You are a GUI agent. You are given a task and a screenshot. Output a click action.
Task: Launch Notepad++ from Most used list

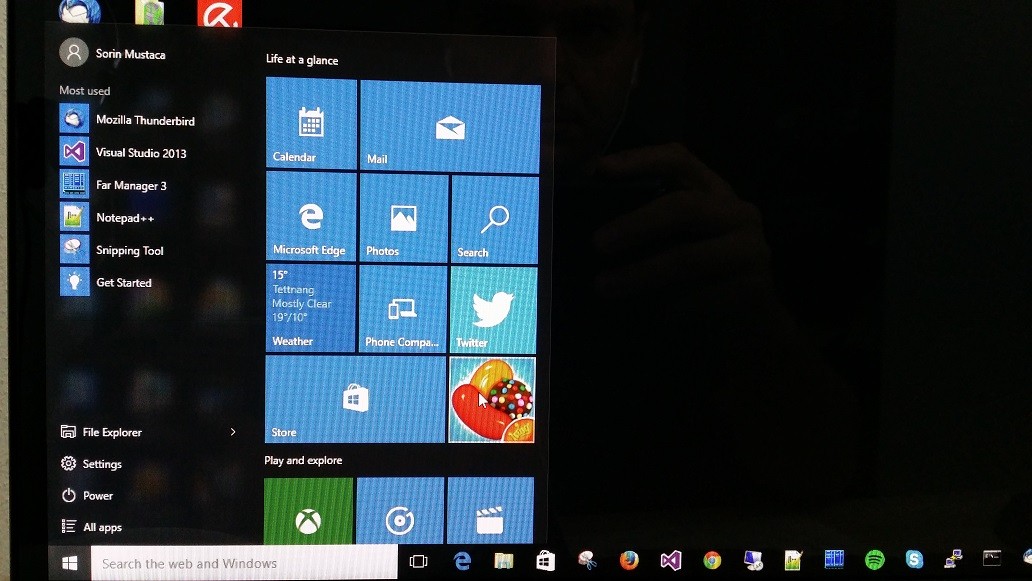click(x=107, y=217)
